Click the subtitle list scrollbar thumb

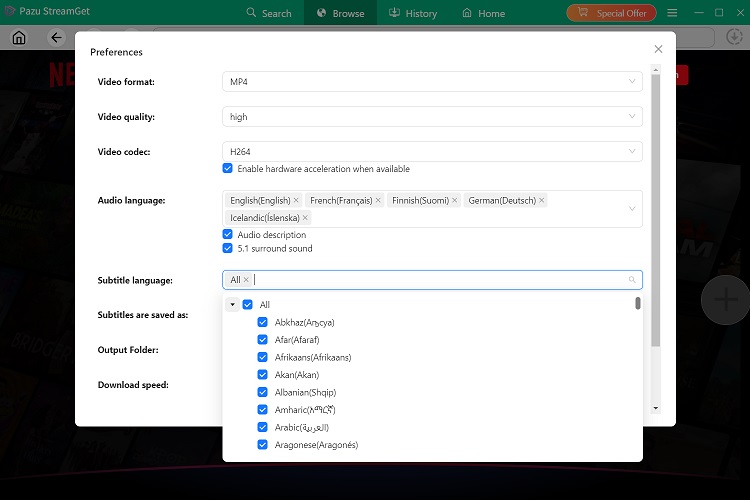[x=638, y=303]
